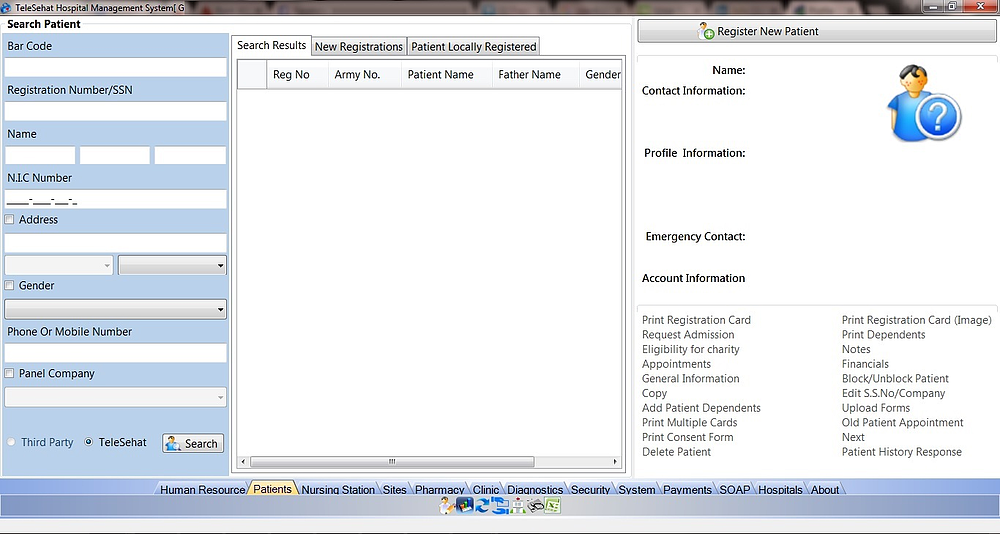This screenshot has width=1000, height=534.
Task: Click Print Registration Card (Image) link
Action: [916, 320]
